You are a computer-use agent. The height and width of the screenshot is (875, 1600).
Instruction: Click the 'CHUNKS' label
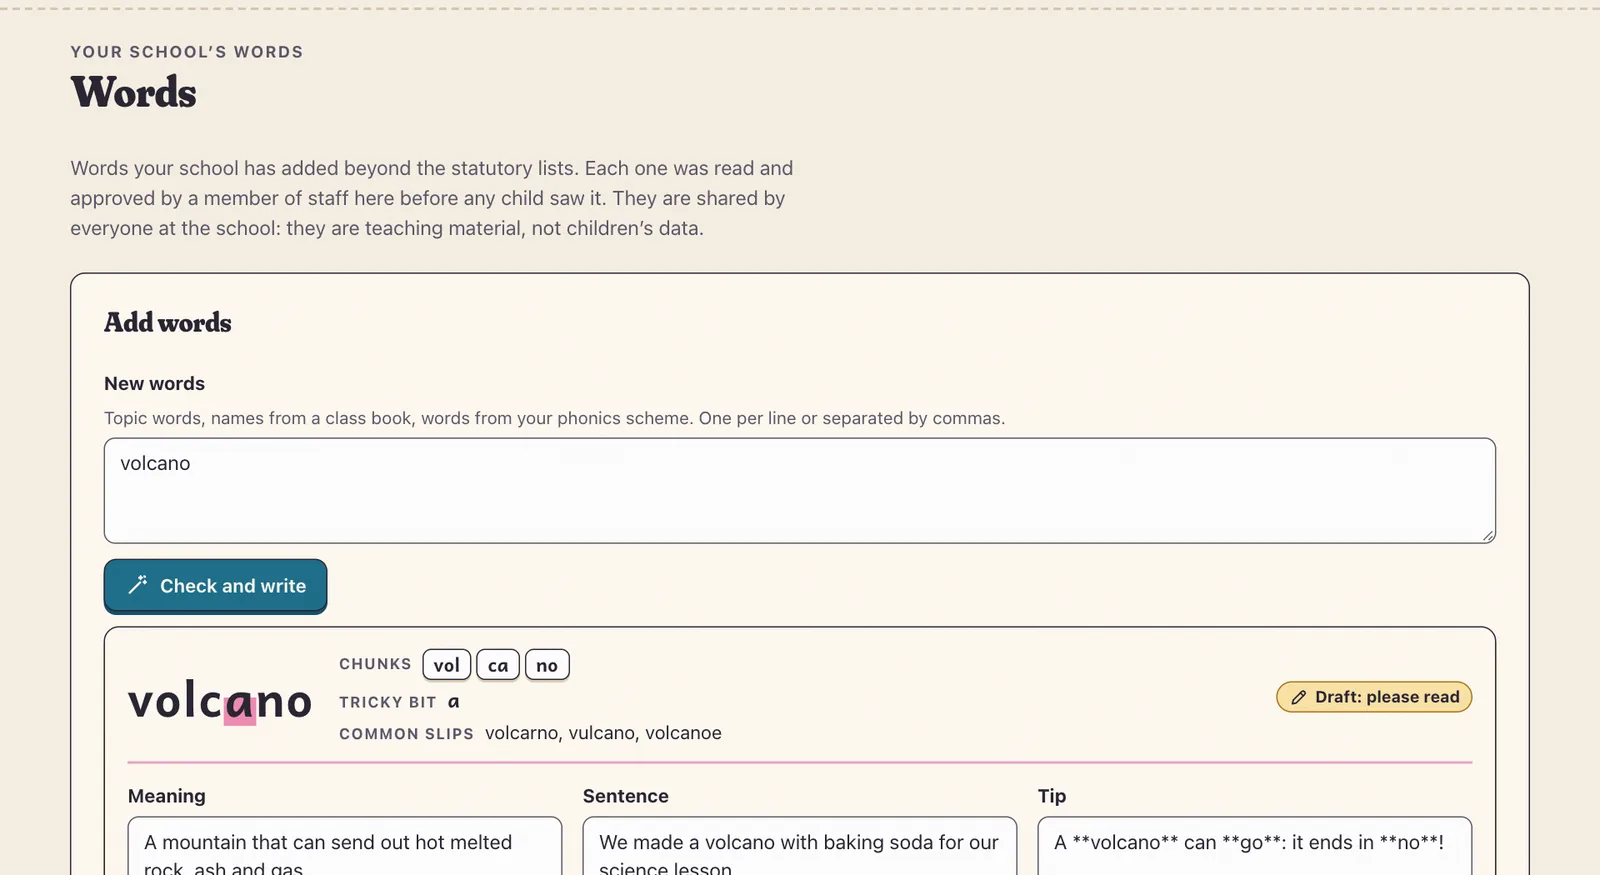pos(375,664)
